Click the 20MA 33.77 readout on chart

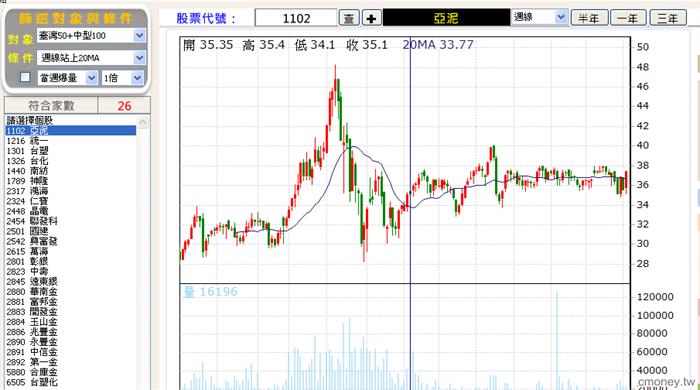pos(438,45)
